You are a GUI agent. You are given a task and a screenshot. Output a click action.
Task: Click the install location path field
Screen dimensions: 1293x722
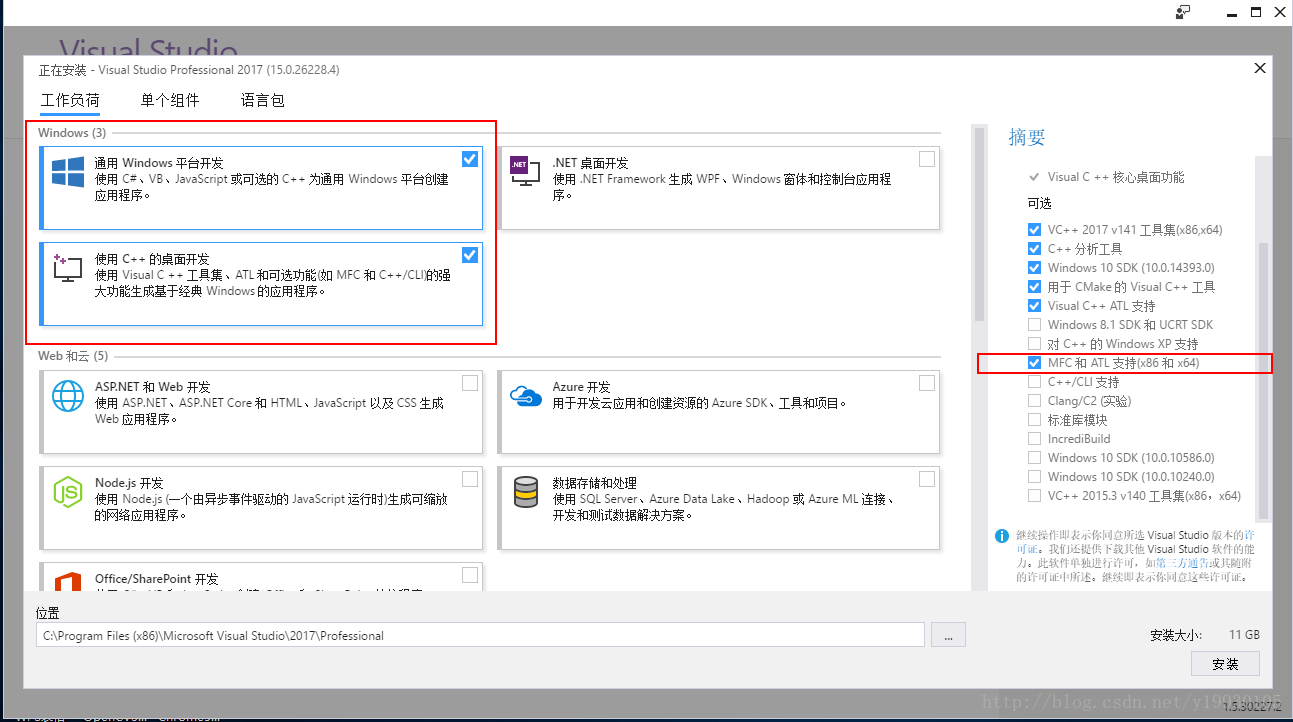pyautogui.click(x=480, y=635)
